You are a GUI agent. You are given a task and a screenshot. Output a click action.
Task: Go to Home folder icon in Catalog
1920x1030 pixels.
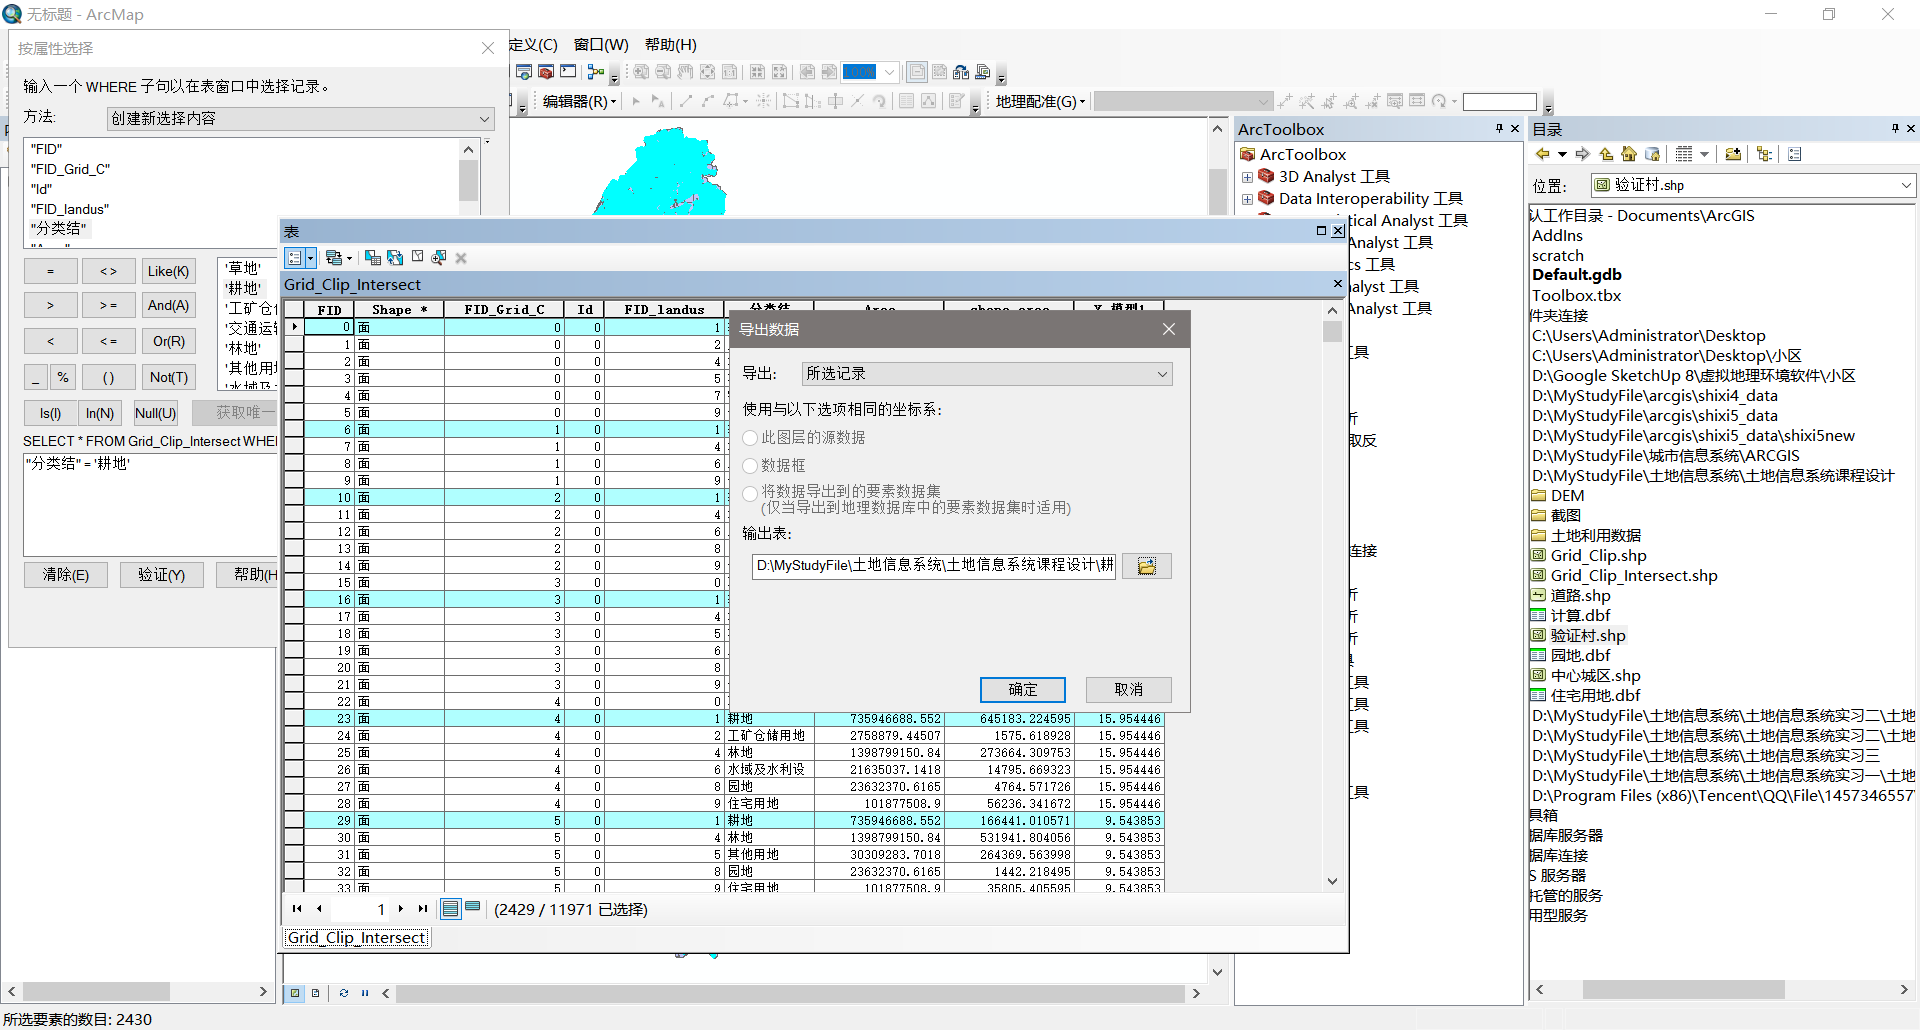tap(1629, 154)
